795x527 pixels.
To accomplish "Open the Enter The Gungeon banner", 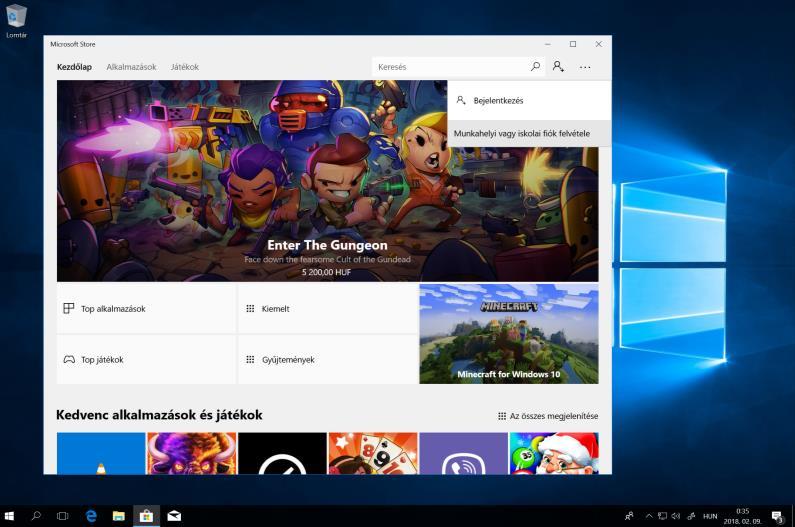I will [328, 181].
